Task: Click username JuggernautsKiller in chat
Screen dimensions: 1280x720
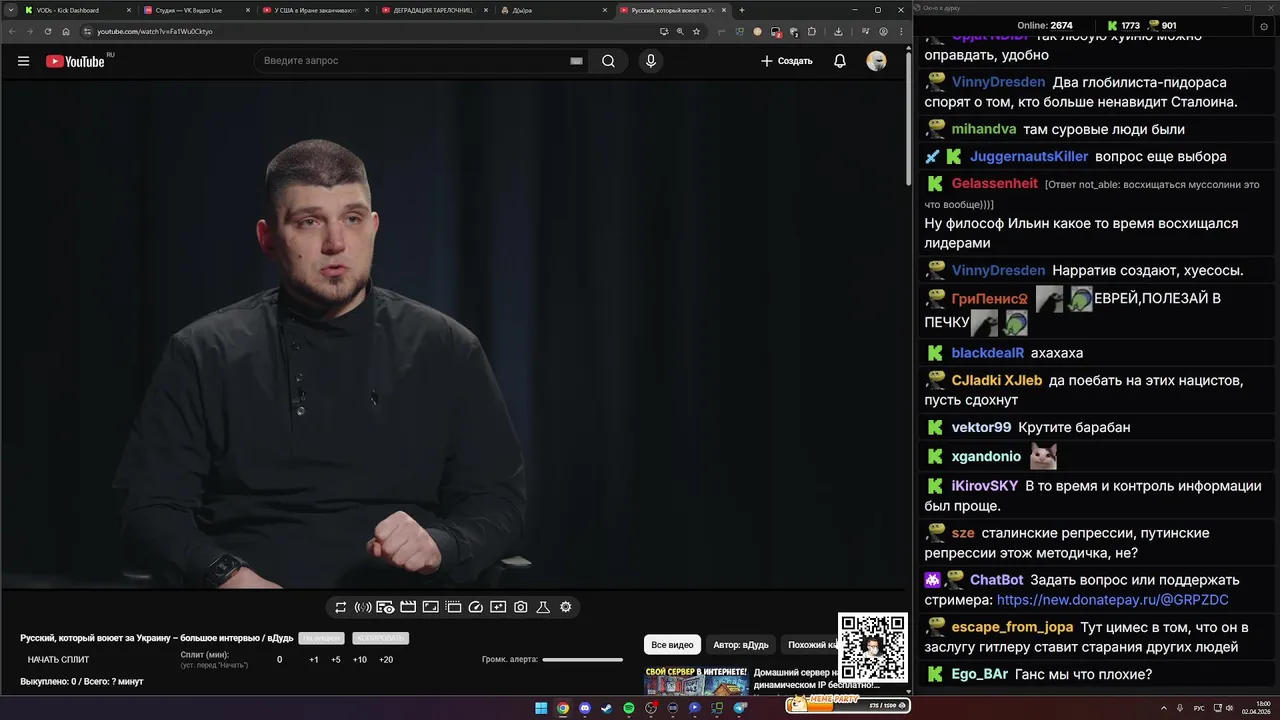Action: point(1029,157)
